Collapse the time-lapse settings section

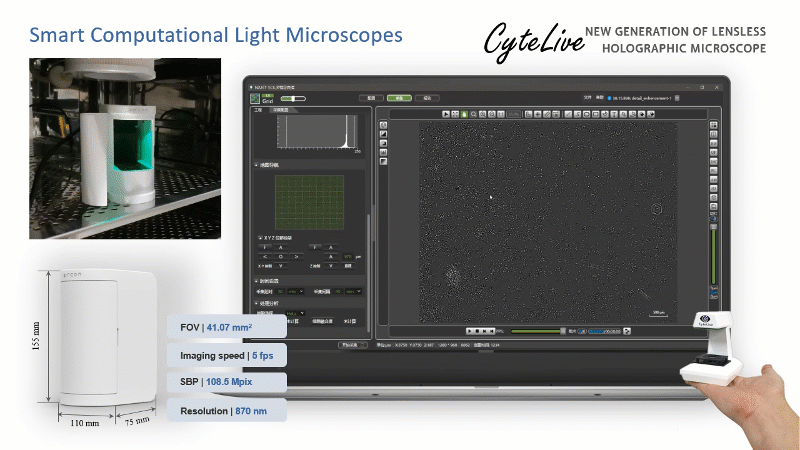click(256, 281)
